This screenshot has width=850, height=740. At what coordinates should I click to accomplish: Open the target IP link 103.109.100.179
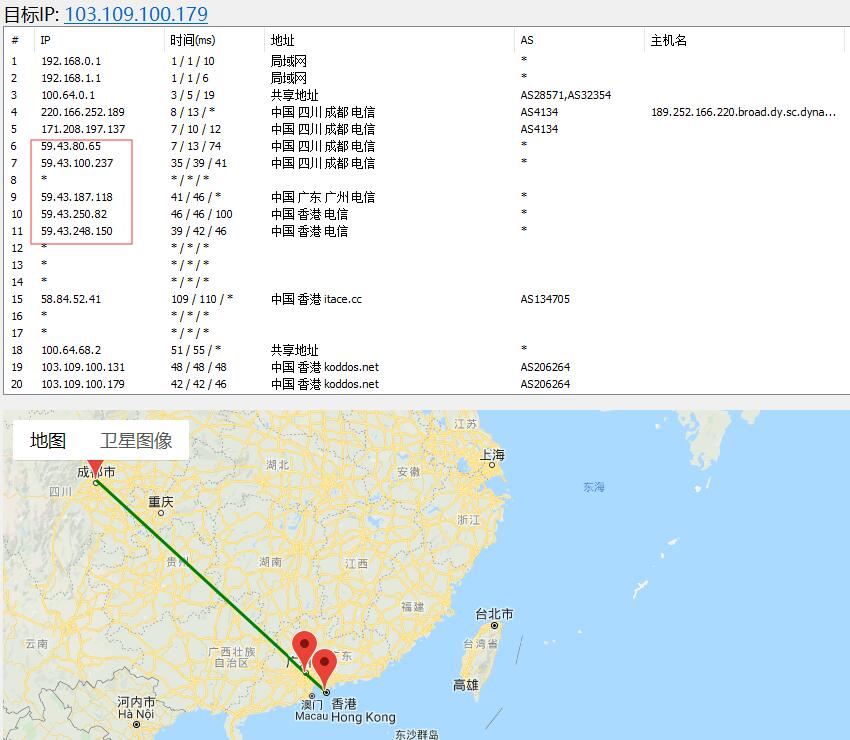pos(136,14)
